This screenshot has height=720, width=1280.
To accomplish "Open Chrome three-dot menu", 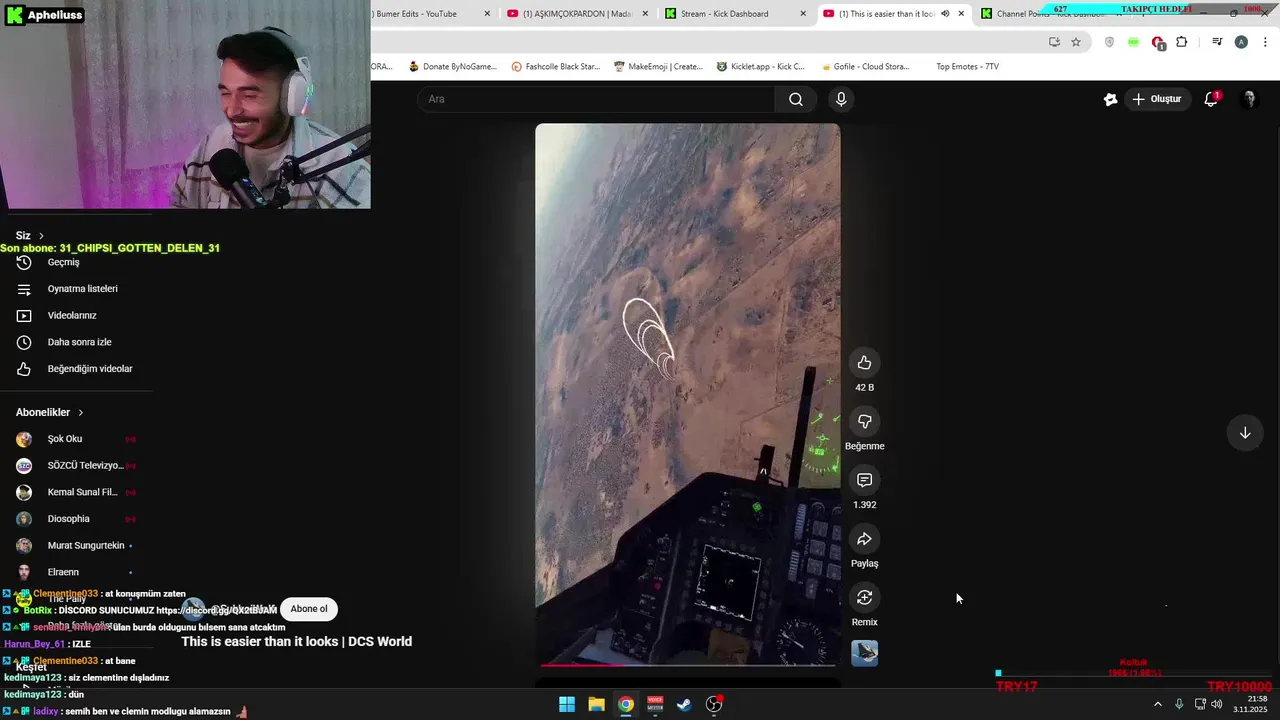I will tap(1266, 42).
